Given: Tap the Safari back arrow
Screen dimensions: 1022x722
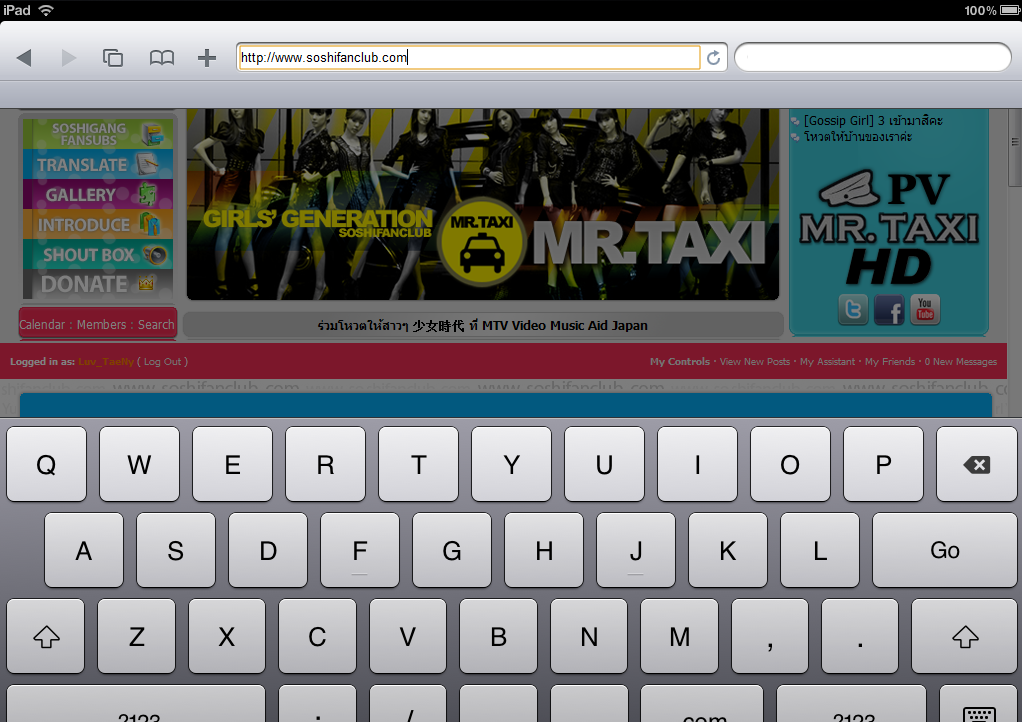Looking at the screenshot, I should point(24,58).
